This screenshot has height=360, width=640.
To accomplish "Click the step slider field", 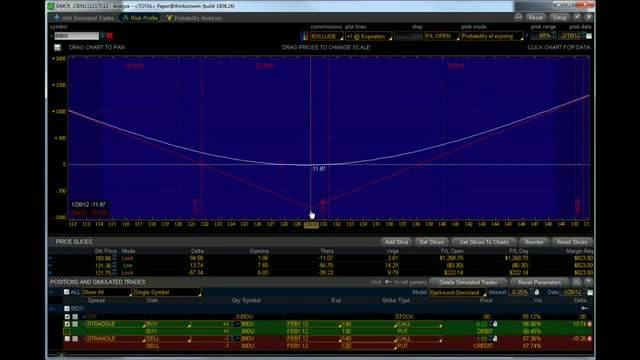I will tap(408, 36).
